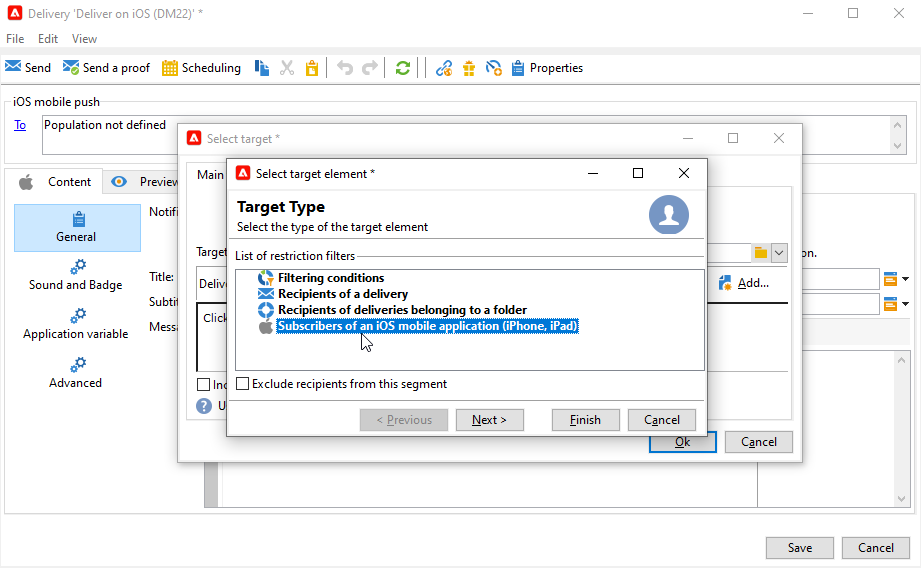921x568 pixels.
Task: Click the Send toolbar button
Action: coord(28,68)
